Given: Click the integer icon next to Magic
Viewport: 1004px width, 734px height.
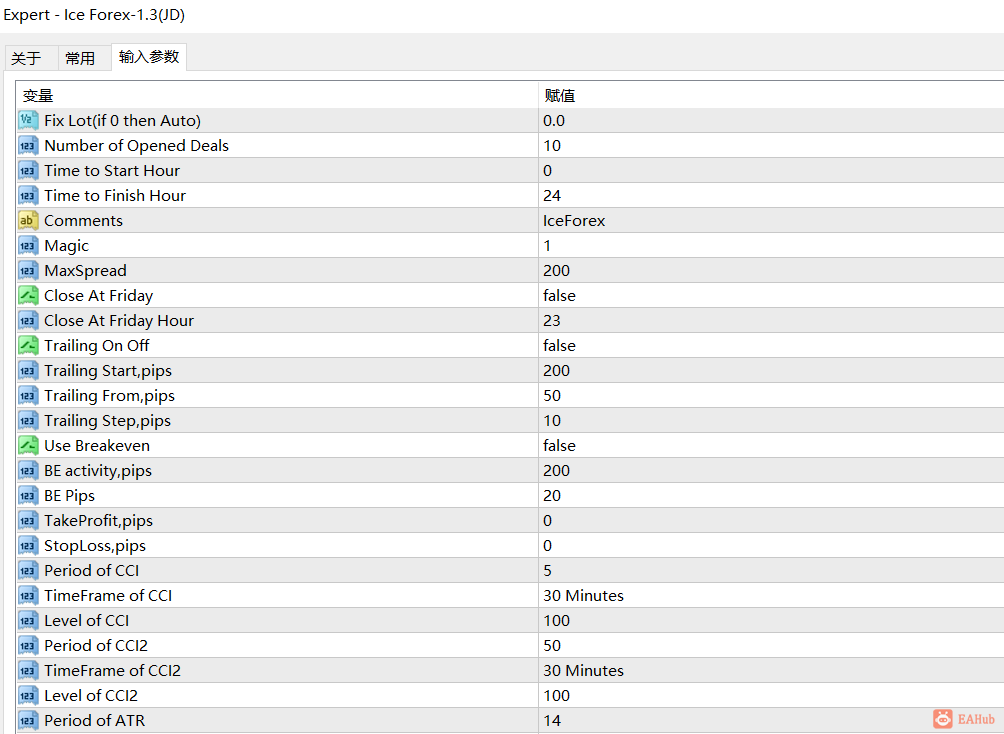Looking at the screenshot, I should point(28,245).
